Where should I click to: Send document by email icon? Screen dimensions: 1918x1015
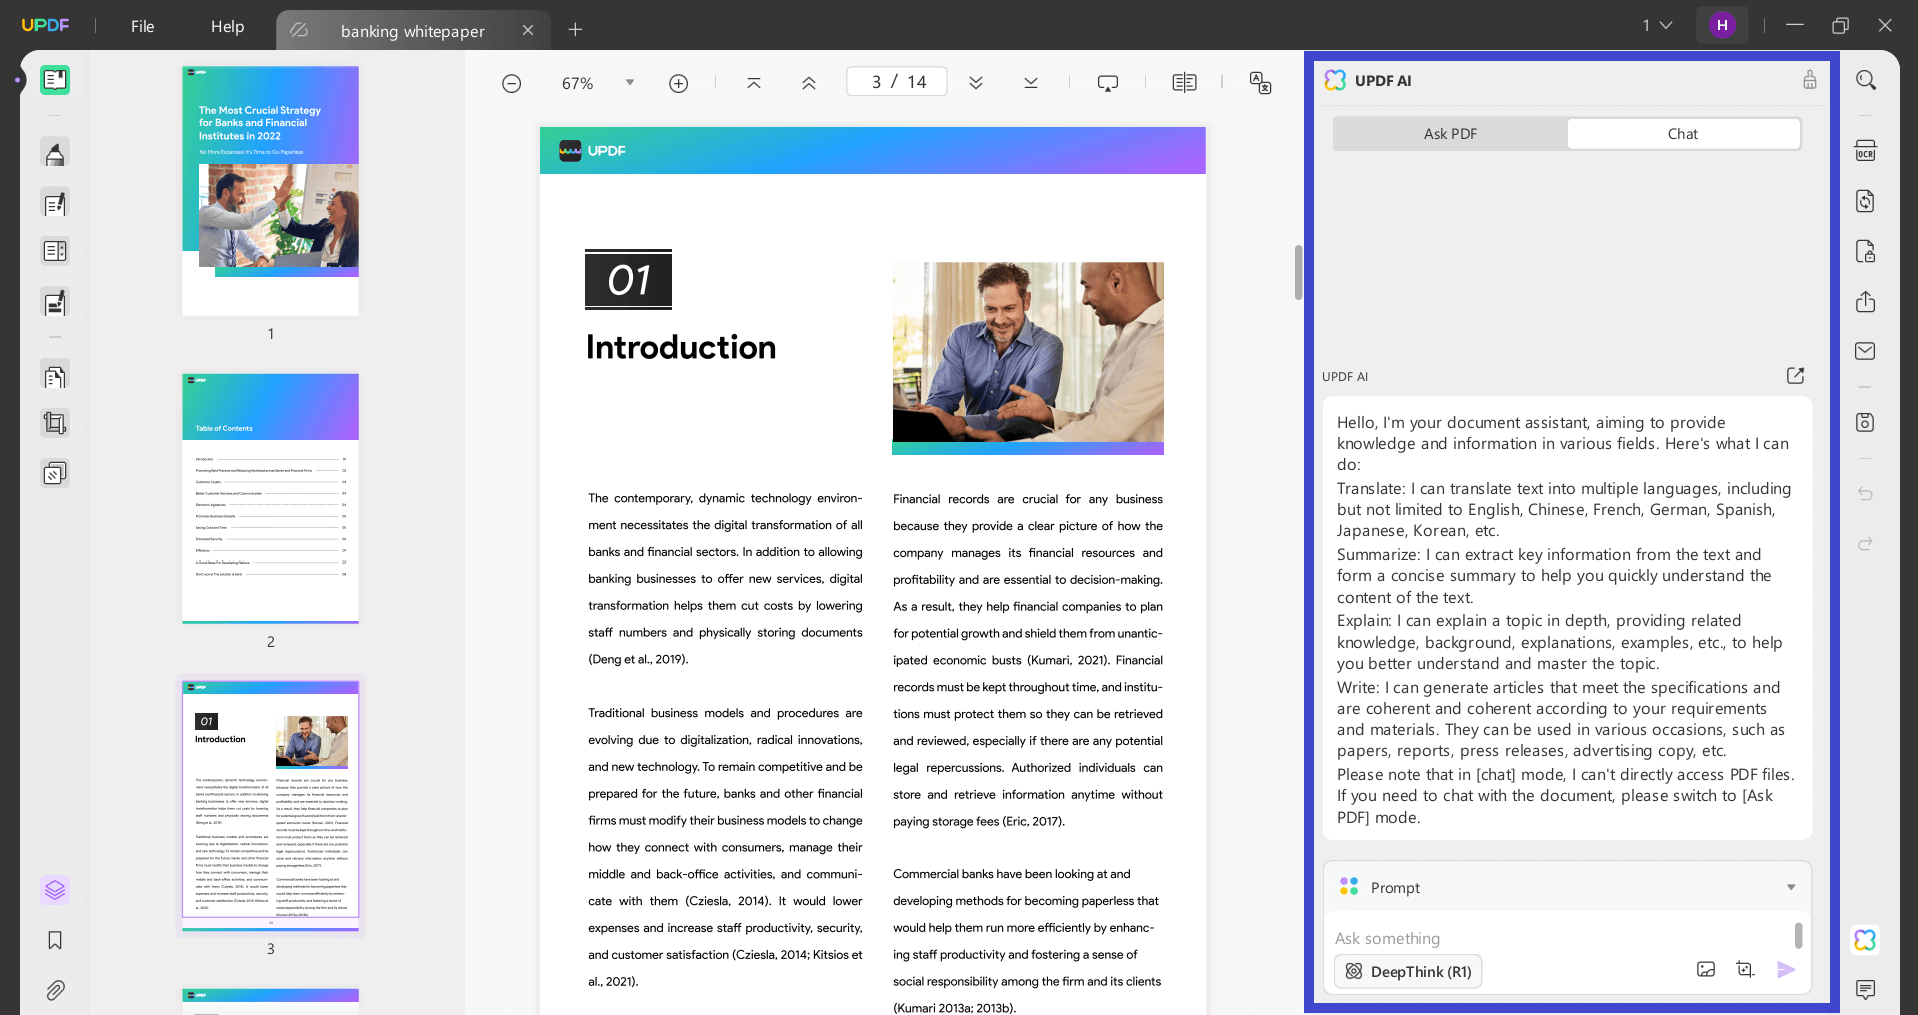click(x=1865, y=351)
